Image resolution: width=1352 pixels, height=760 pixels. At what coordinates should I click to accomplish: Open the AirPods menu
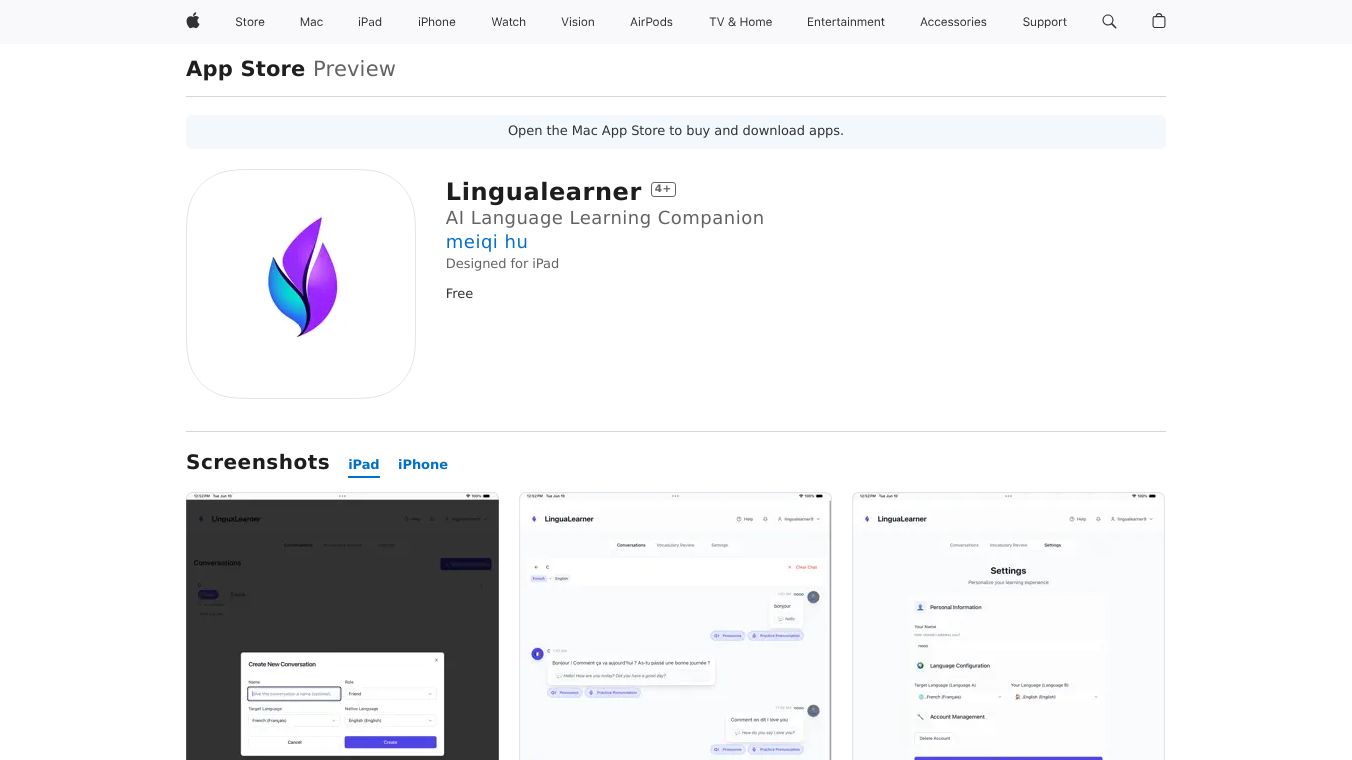coord(652,22)
